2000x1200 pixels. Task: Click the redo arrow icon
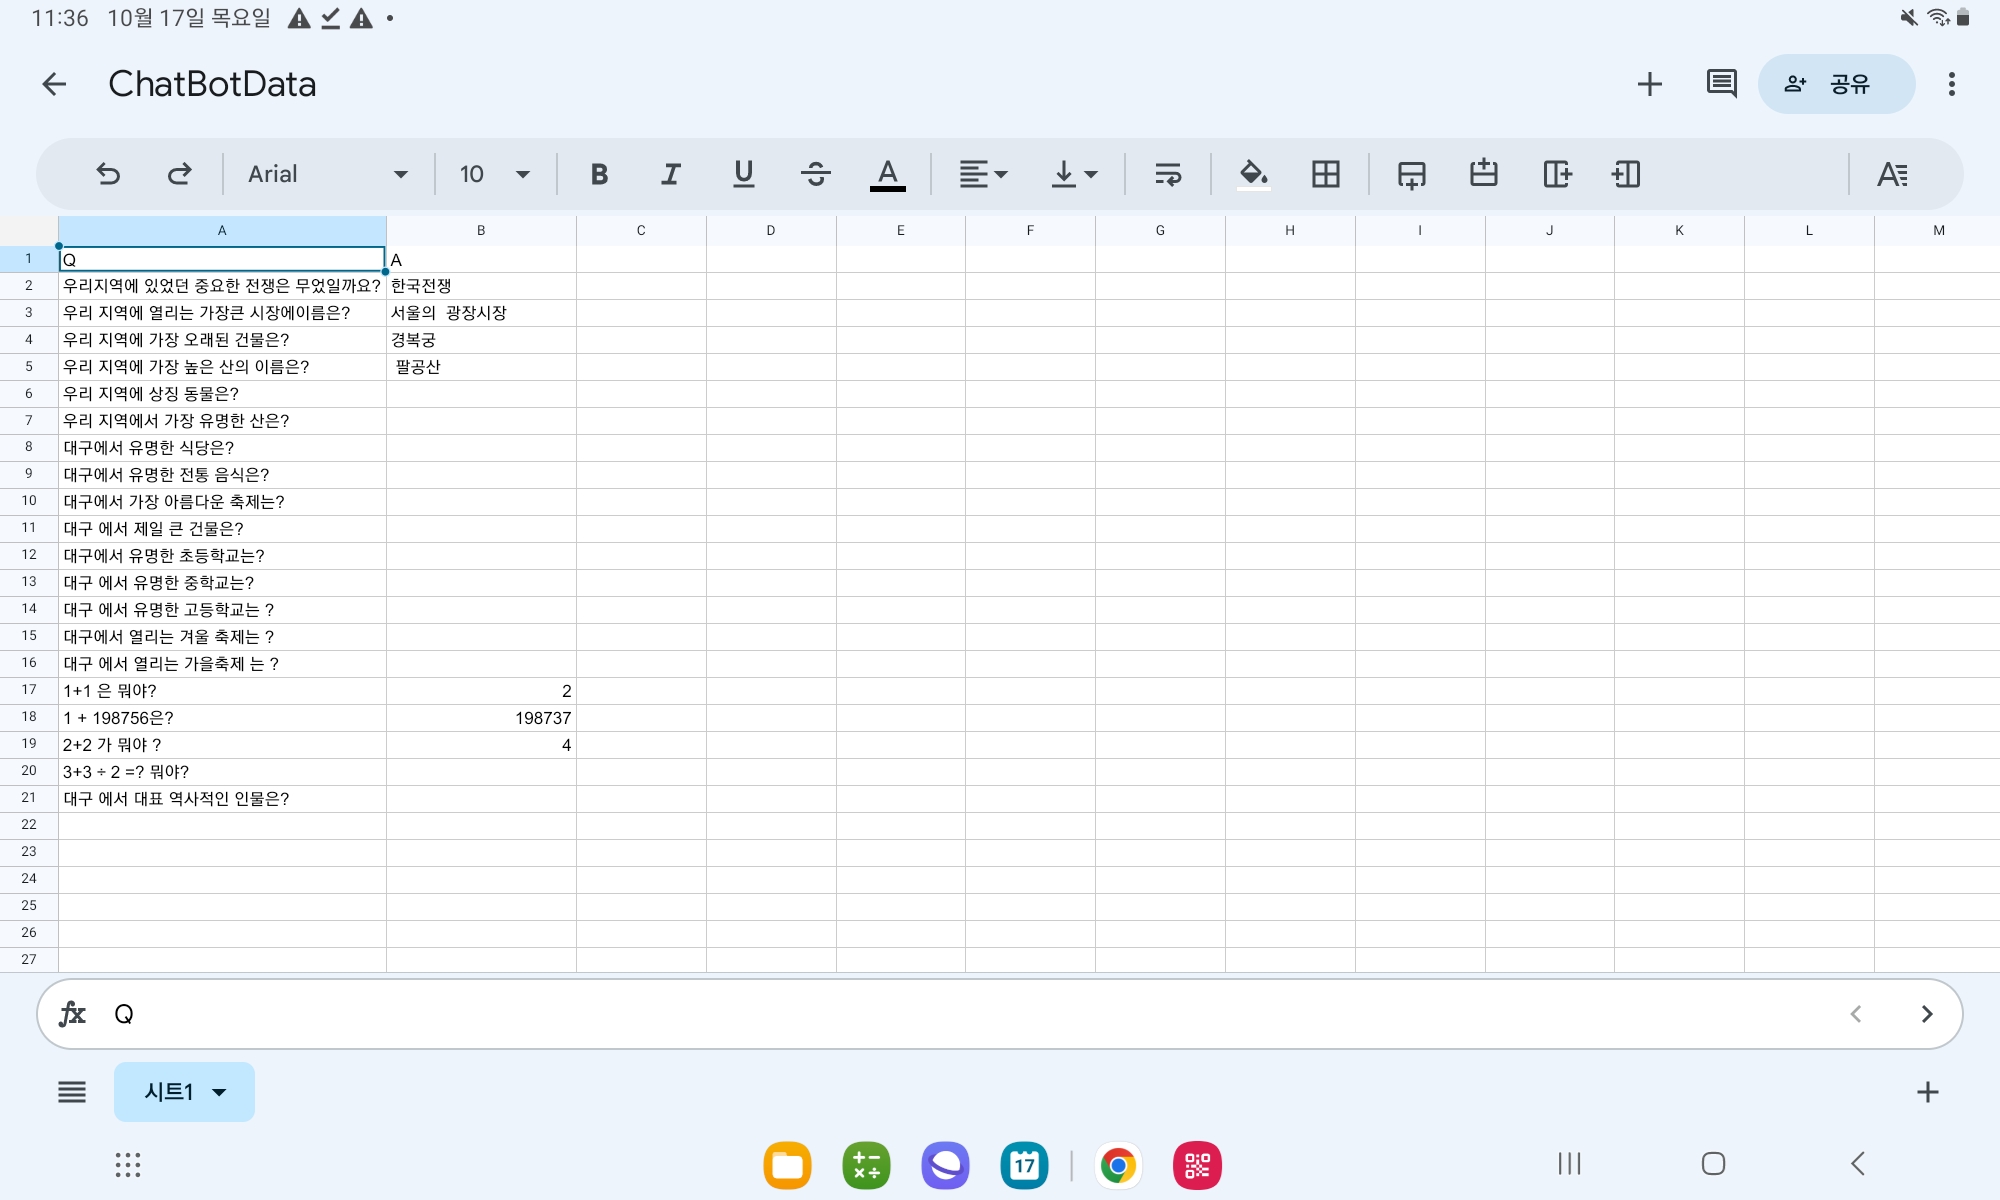click(x=179, y=174)
